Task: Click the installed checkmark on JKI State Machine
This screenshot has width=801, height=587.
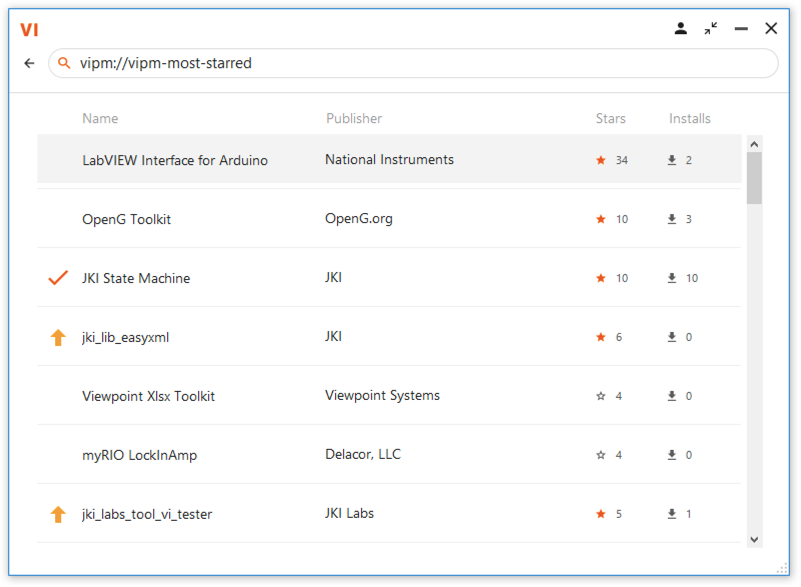Action: pyautogui.click(x=58, y=278)
